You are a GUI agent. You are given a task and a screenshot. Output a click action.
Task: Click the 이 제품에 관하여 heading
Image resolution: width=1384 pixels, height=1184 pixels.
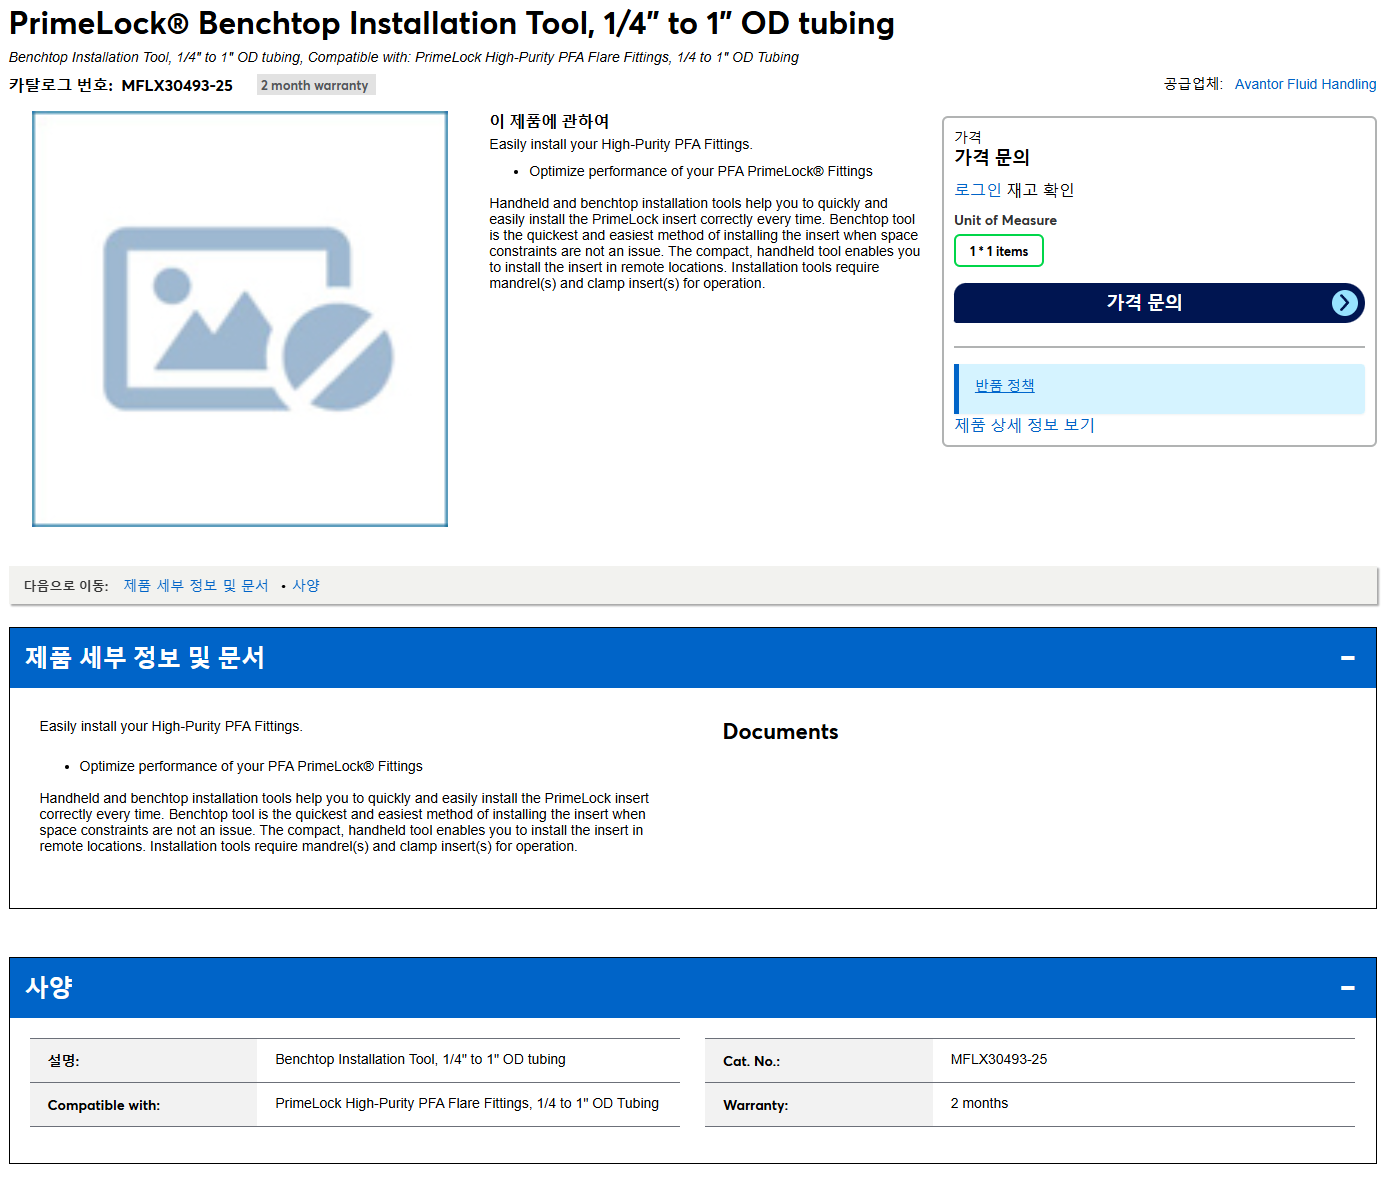tap(549, 121)
